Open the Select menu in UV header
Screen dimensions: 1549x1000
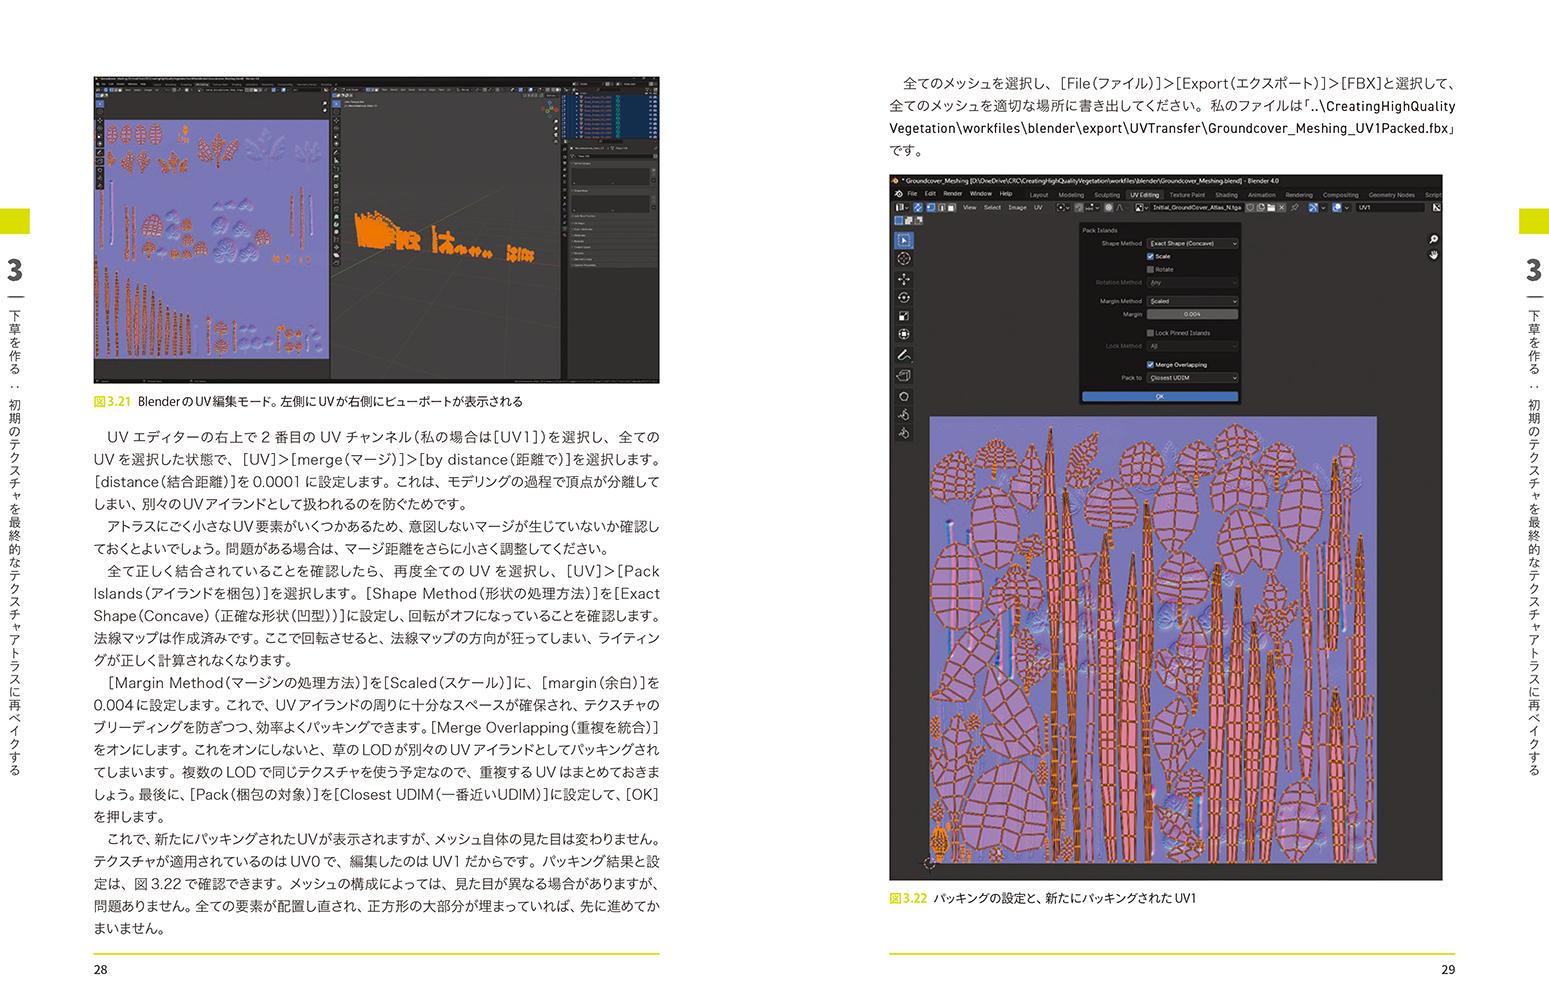point(992,208)
